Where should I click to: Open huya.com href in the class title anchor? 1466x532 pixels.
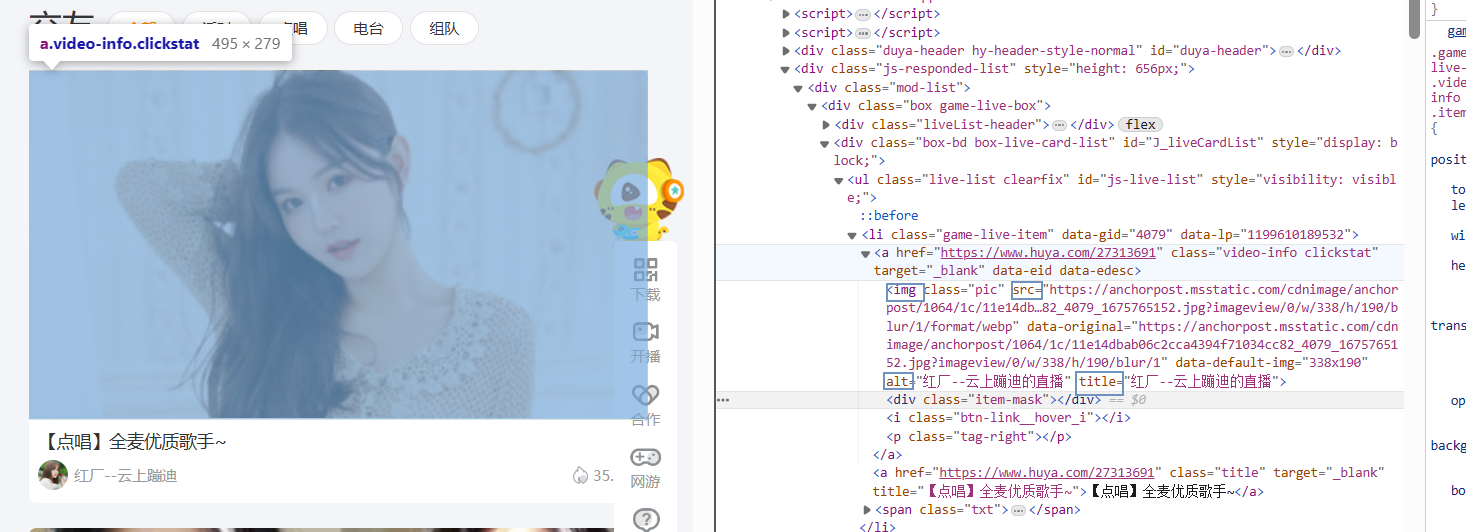[x=1048, y=473]
